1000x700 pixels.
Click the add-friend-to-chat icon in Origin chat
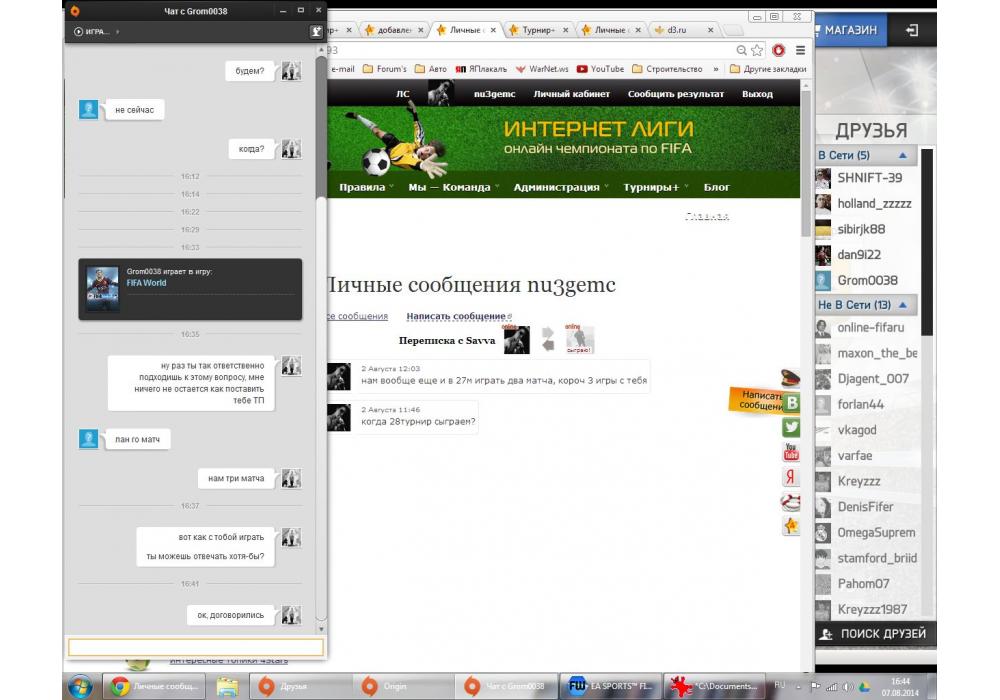tap(317, 31)
